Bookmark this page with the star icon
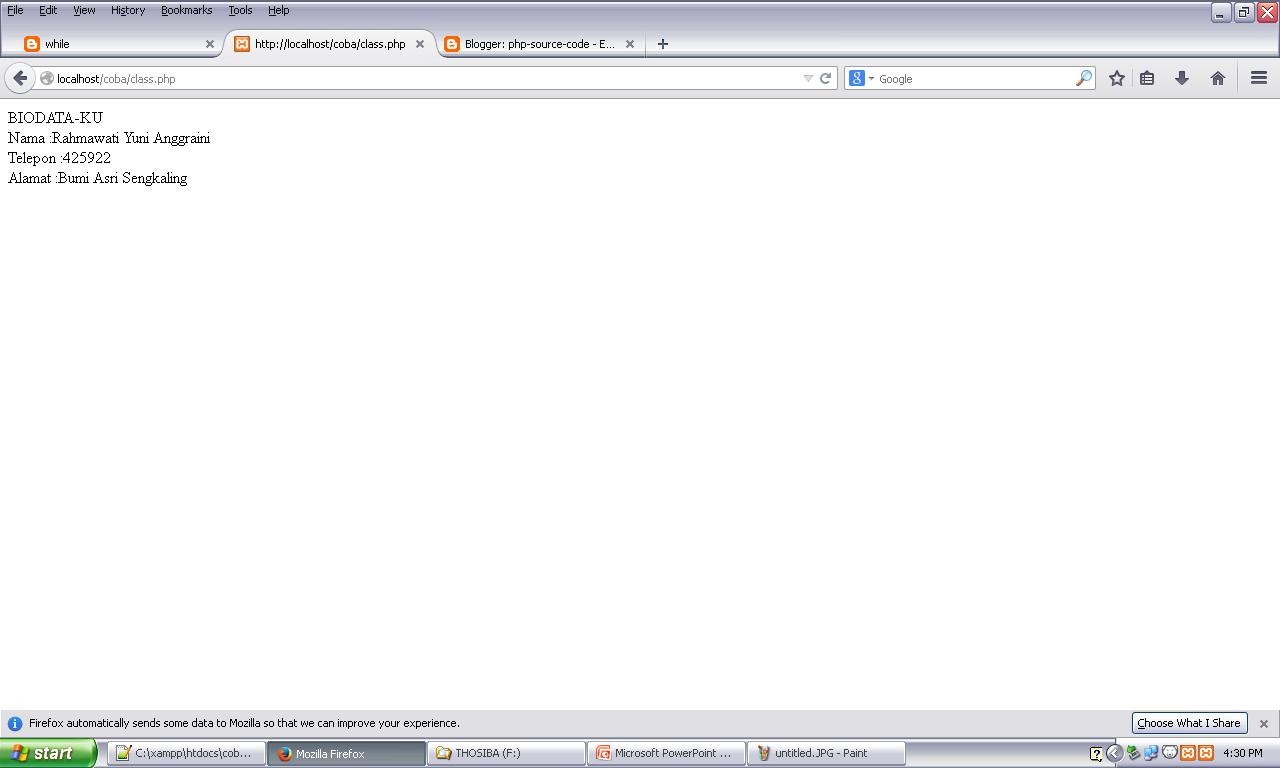Screen dimensions: 1280x768 [x=1117, y=78]
